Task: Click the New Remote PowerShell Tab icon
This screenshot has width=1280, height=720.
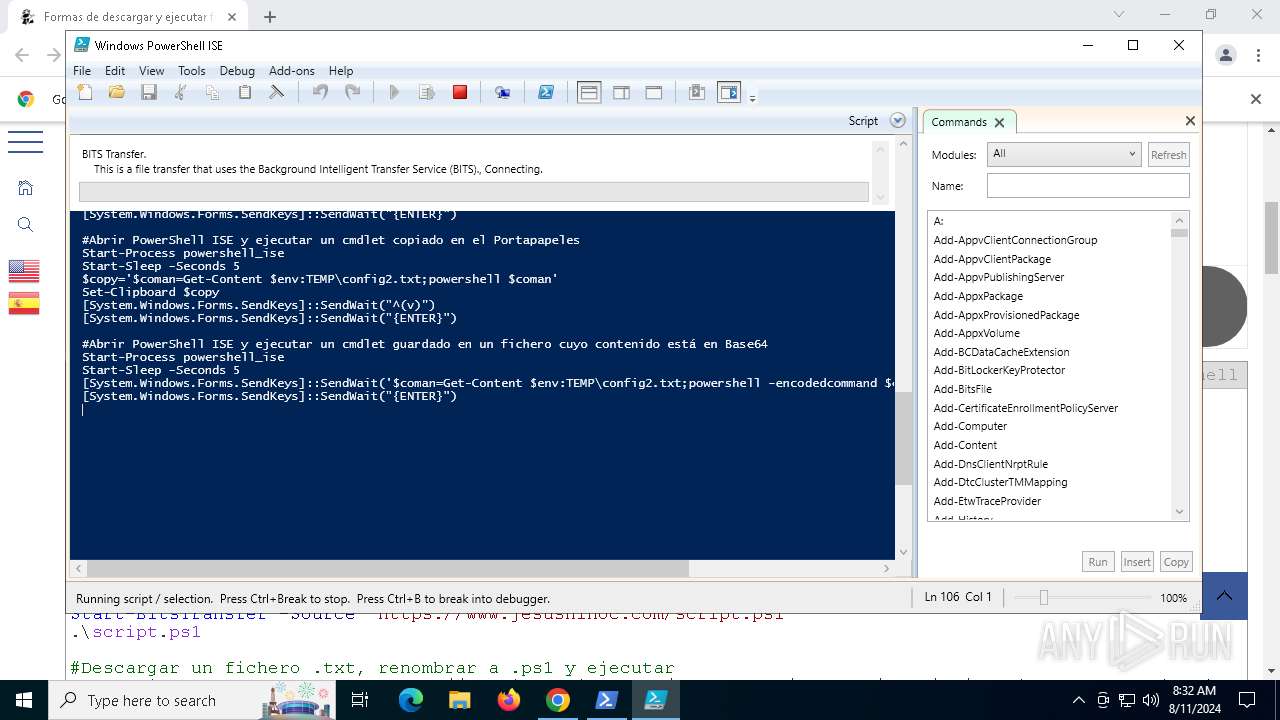Action: pyautogui.click(x=503, y=92)
